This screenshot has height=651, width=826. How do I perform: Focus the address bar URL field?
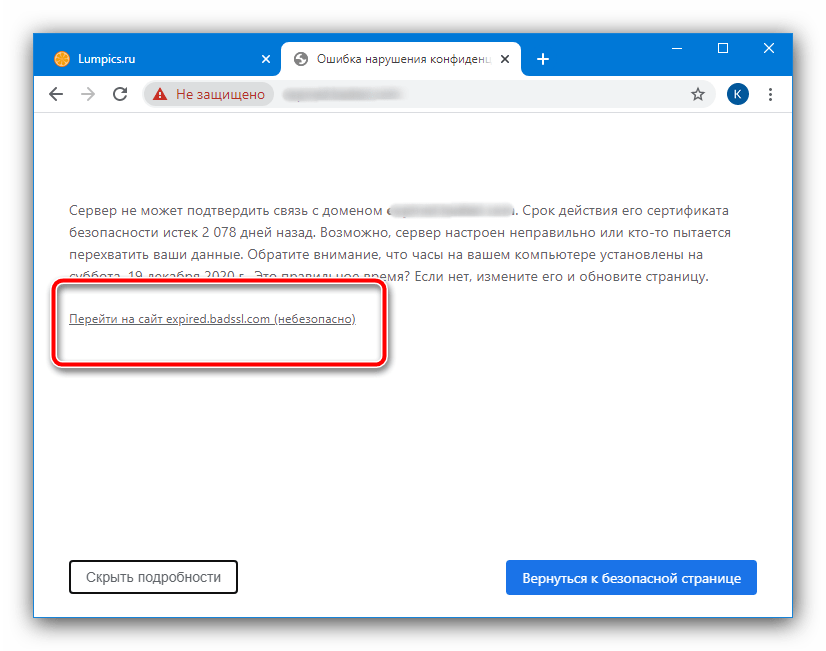[480, 94]
